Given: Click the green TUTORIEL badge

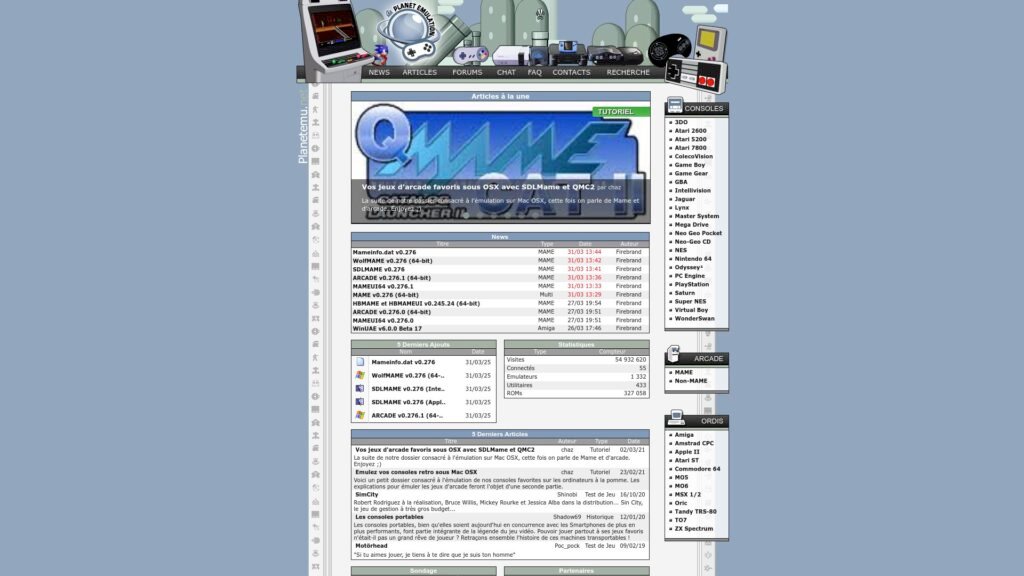Looking at the screenshot, I should [621, 112].
